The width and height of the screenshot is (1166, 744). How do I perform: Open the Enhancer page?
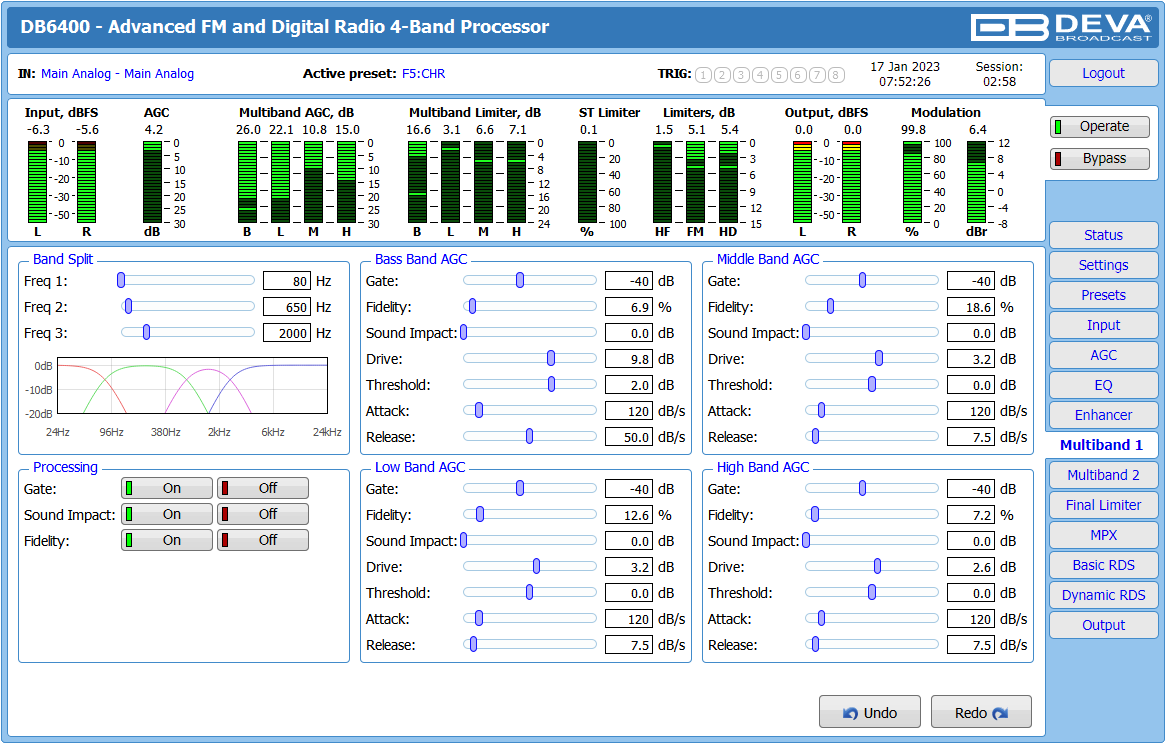[x=1104, y=415]
